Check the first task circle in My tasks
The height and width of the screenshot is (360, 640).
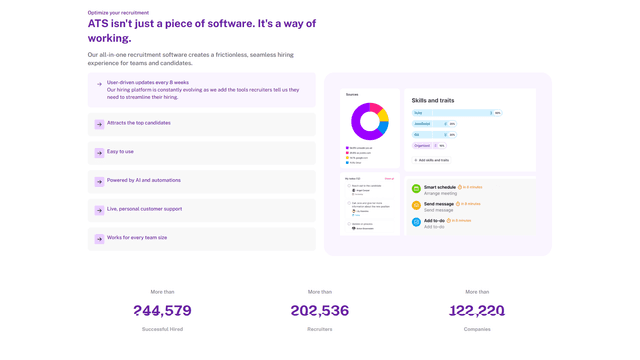[x=349, y=186]
